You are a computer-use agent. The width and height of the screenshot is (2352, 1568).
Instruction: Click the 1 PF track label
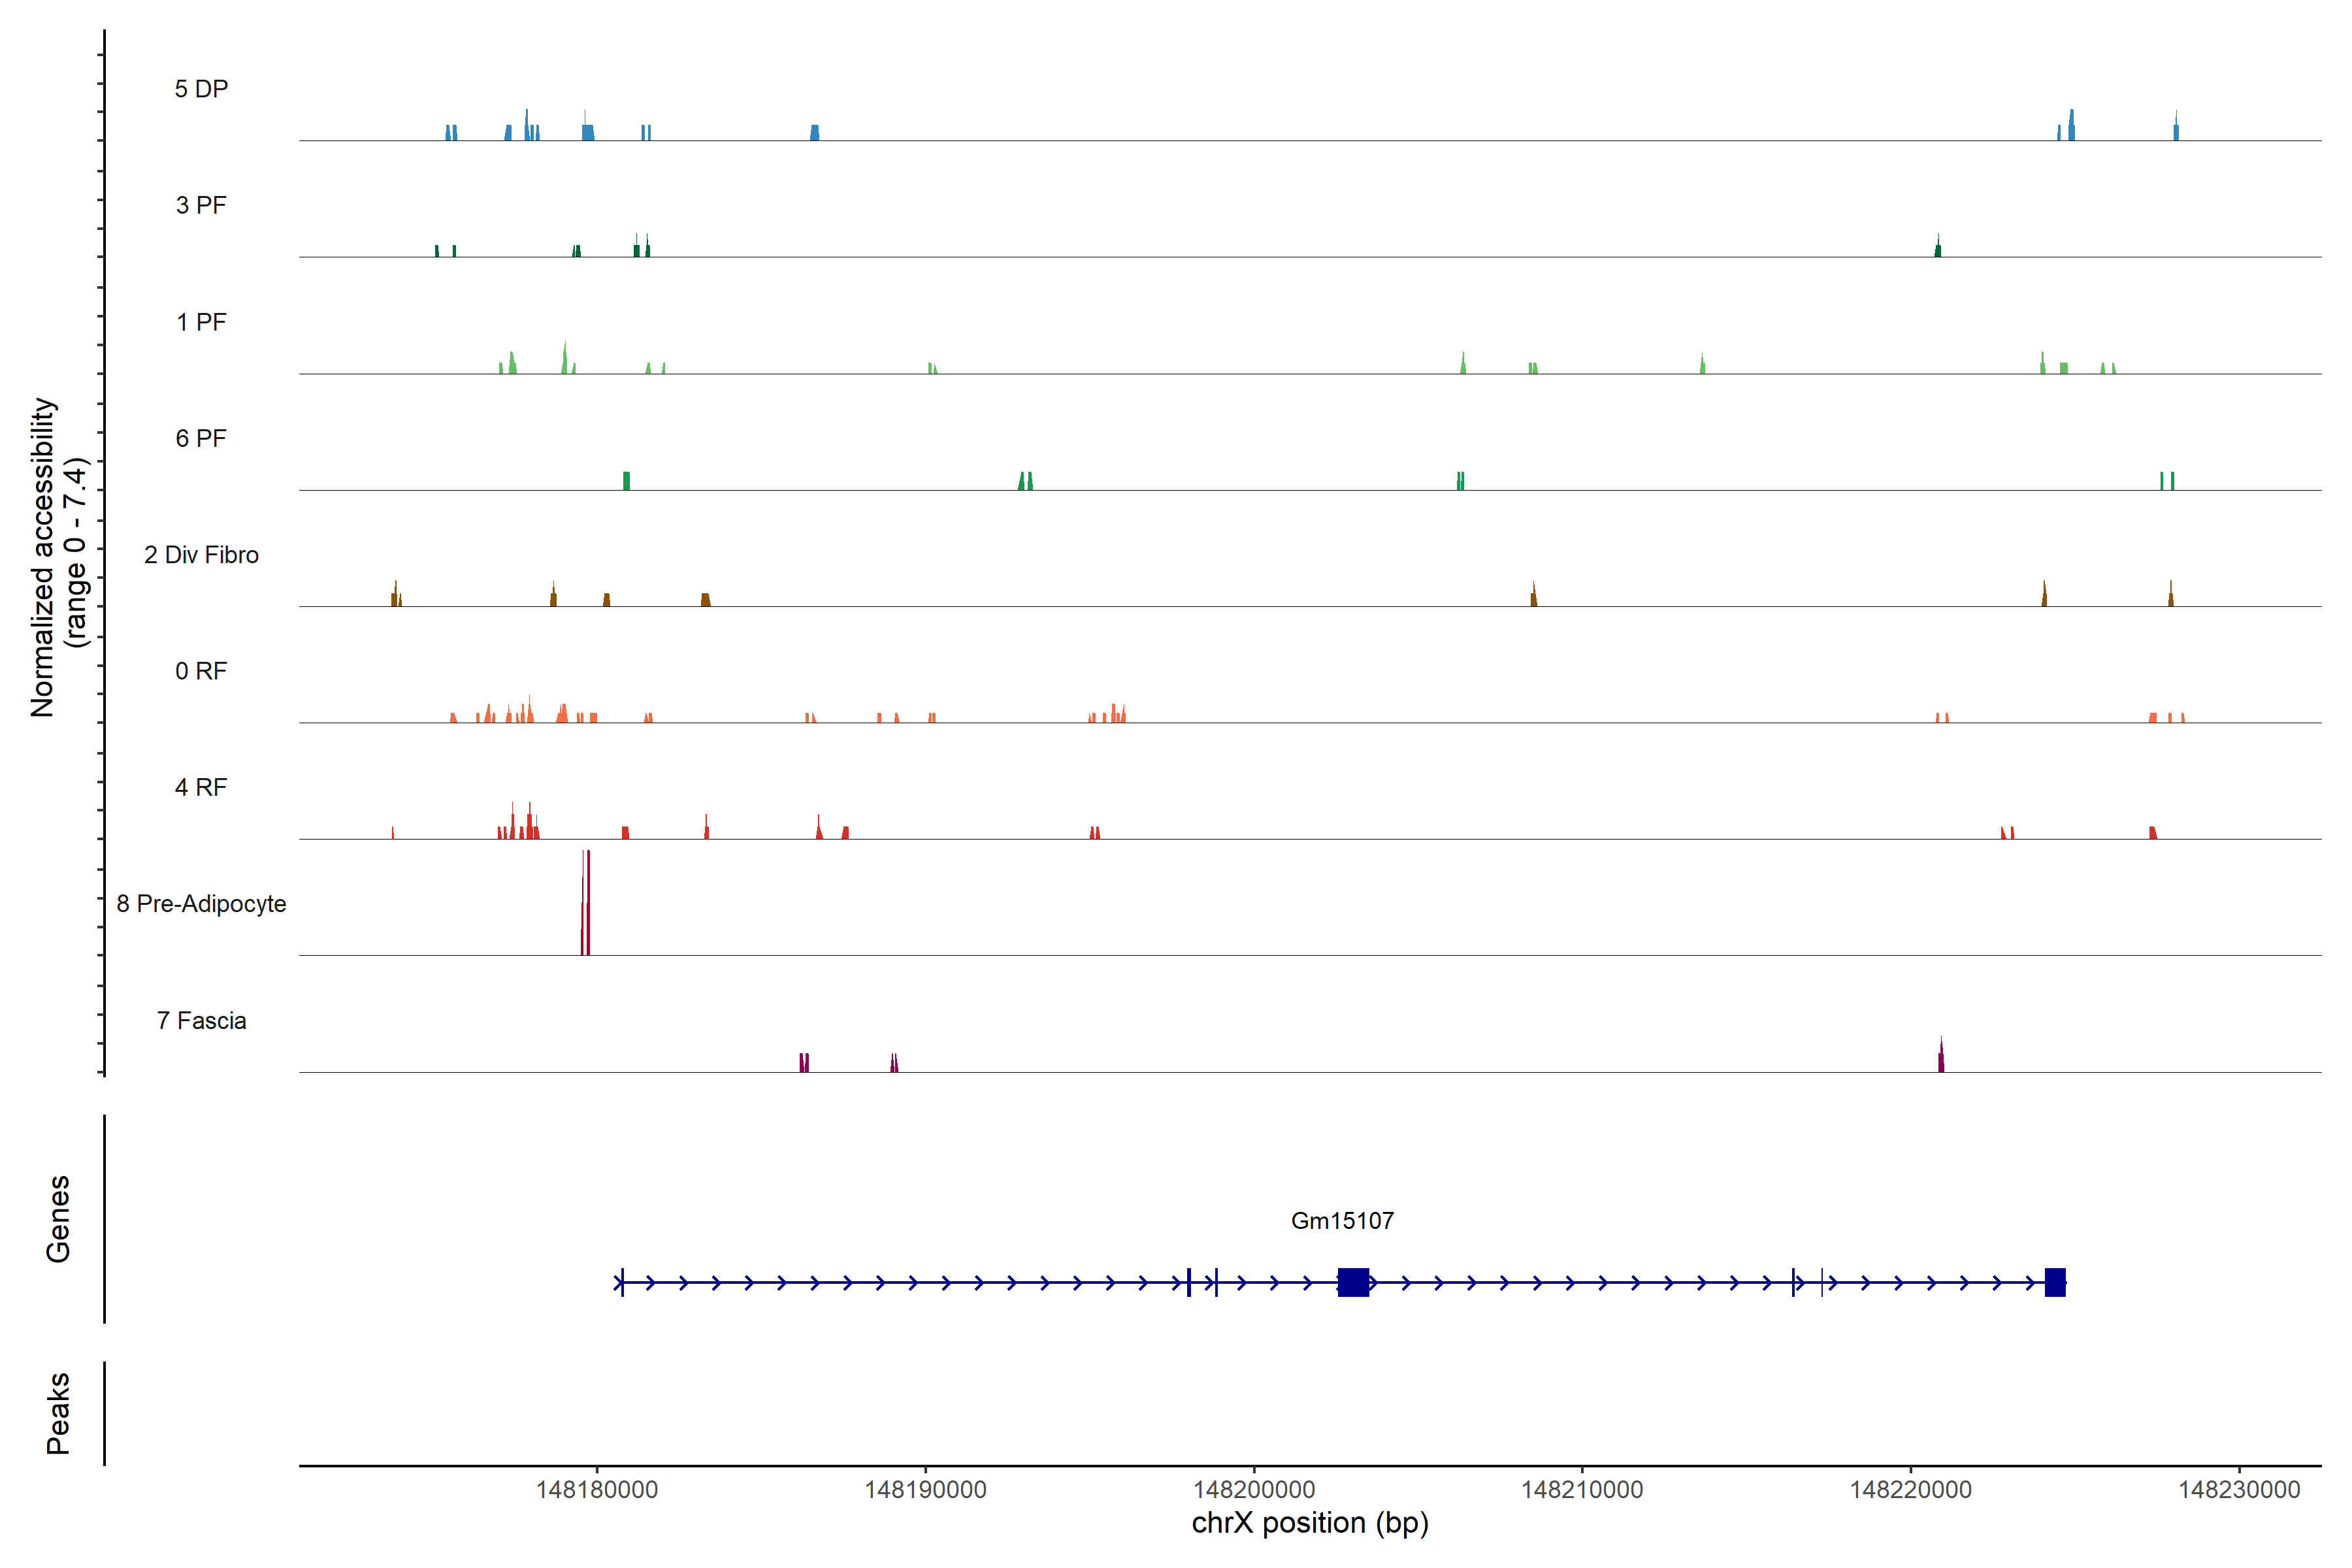click(201, 322)
